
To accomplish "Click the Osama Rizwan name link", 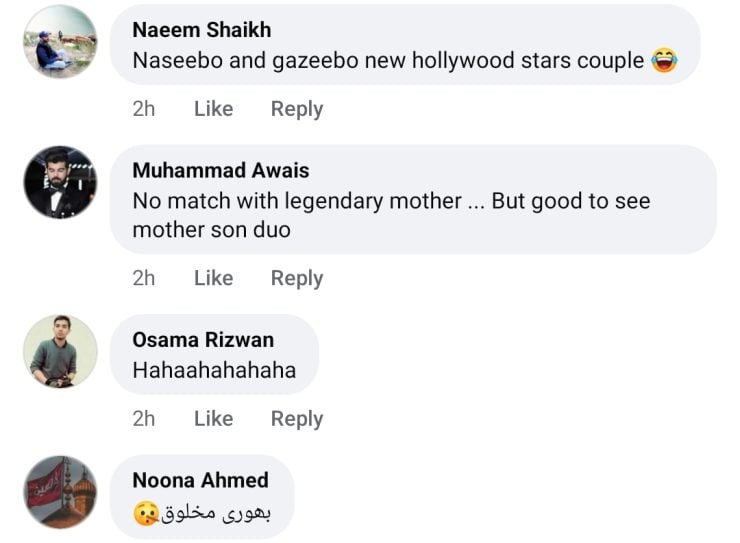I will point(203,340).
